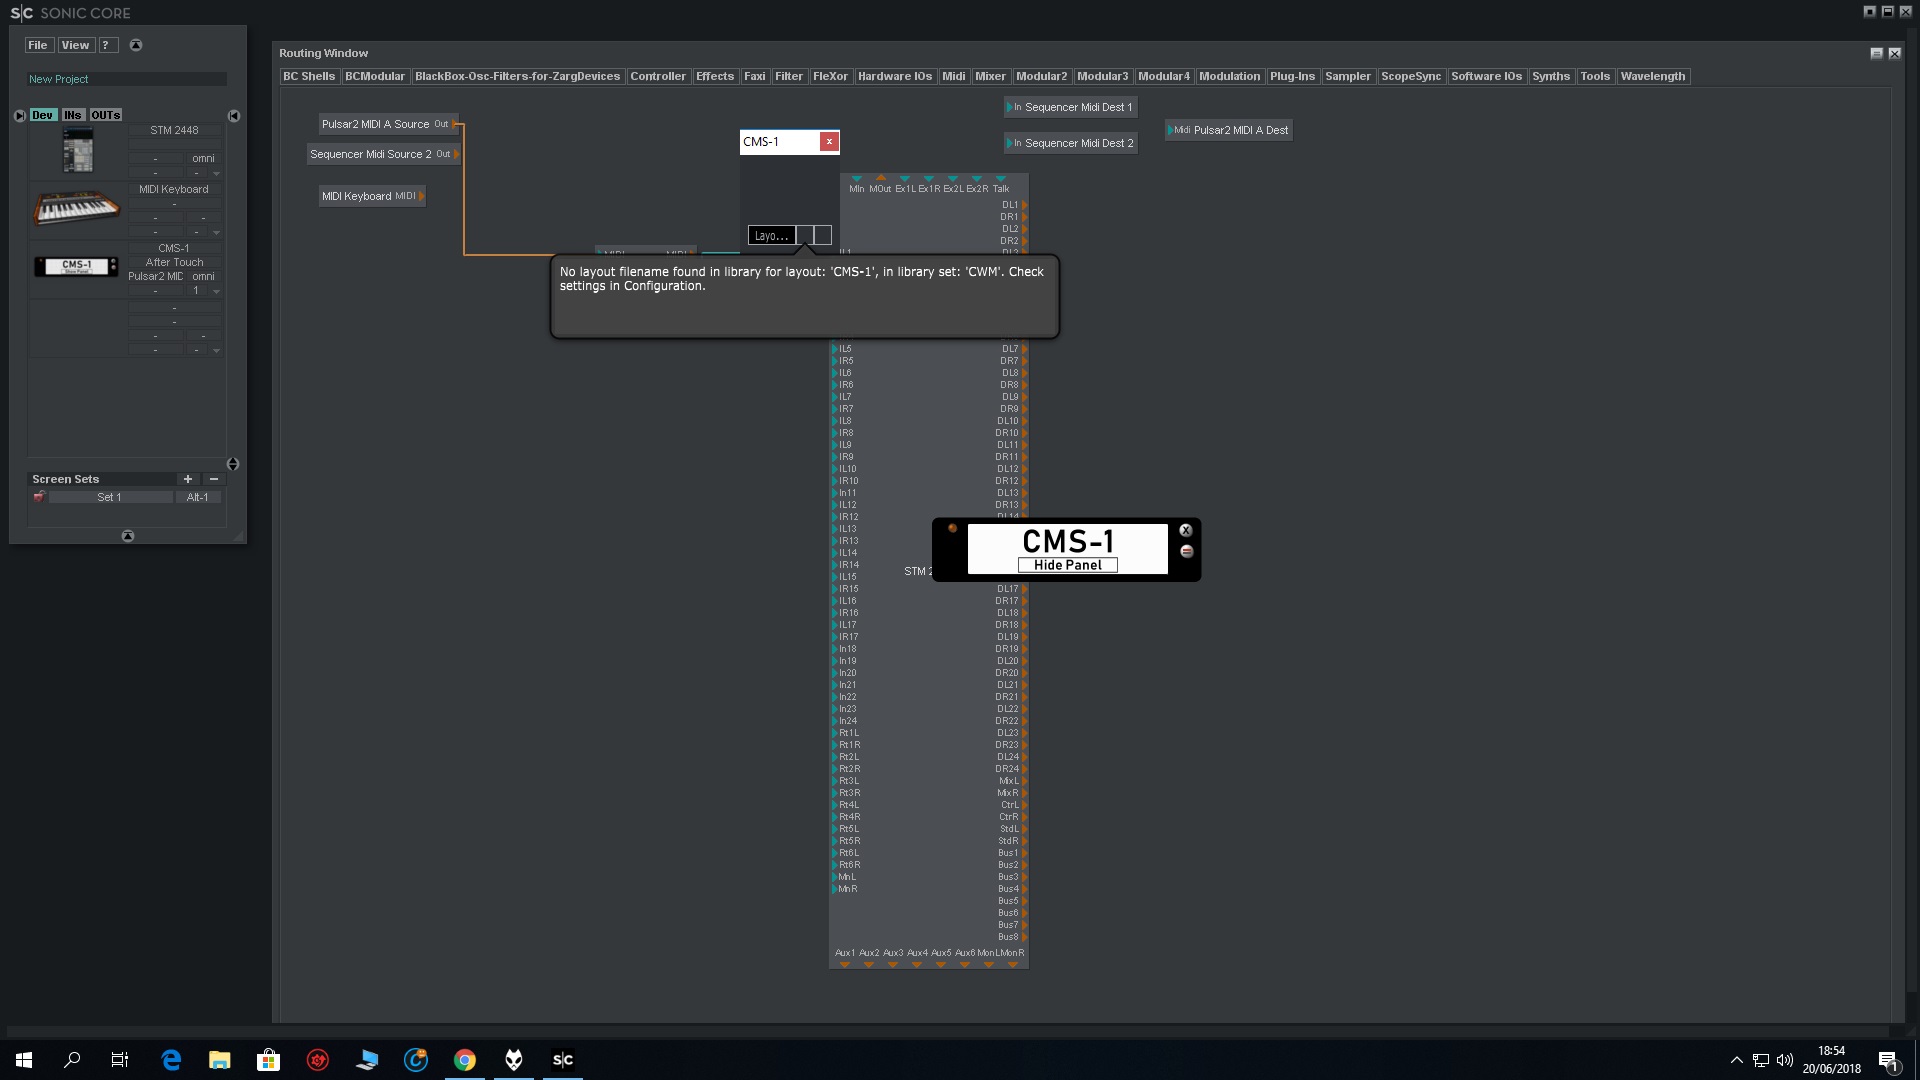This screenshot has width=1920, height=1080.
Task: Switch to the OUTs tab
Action: [105, 115]
